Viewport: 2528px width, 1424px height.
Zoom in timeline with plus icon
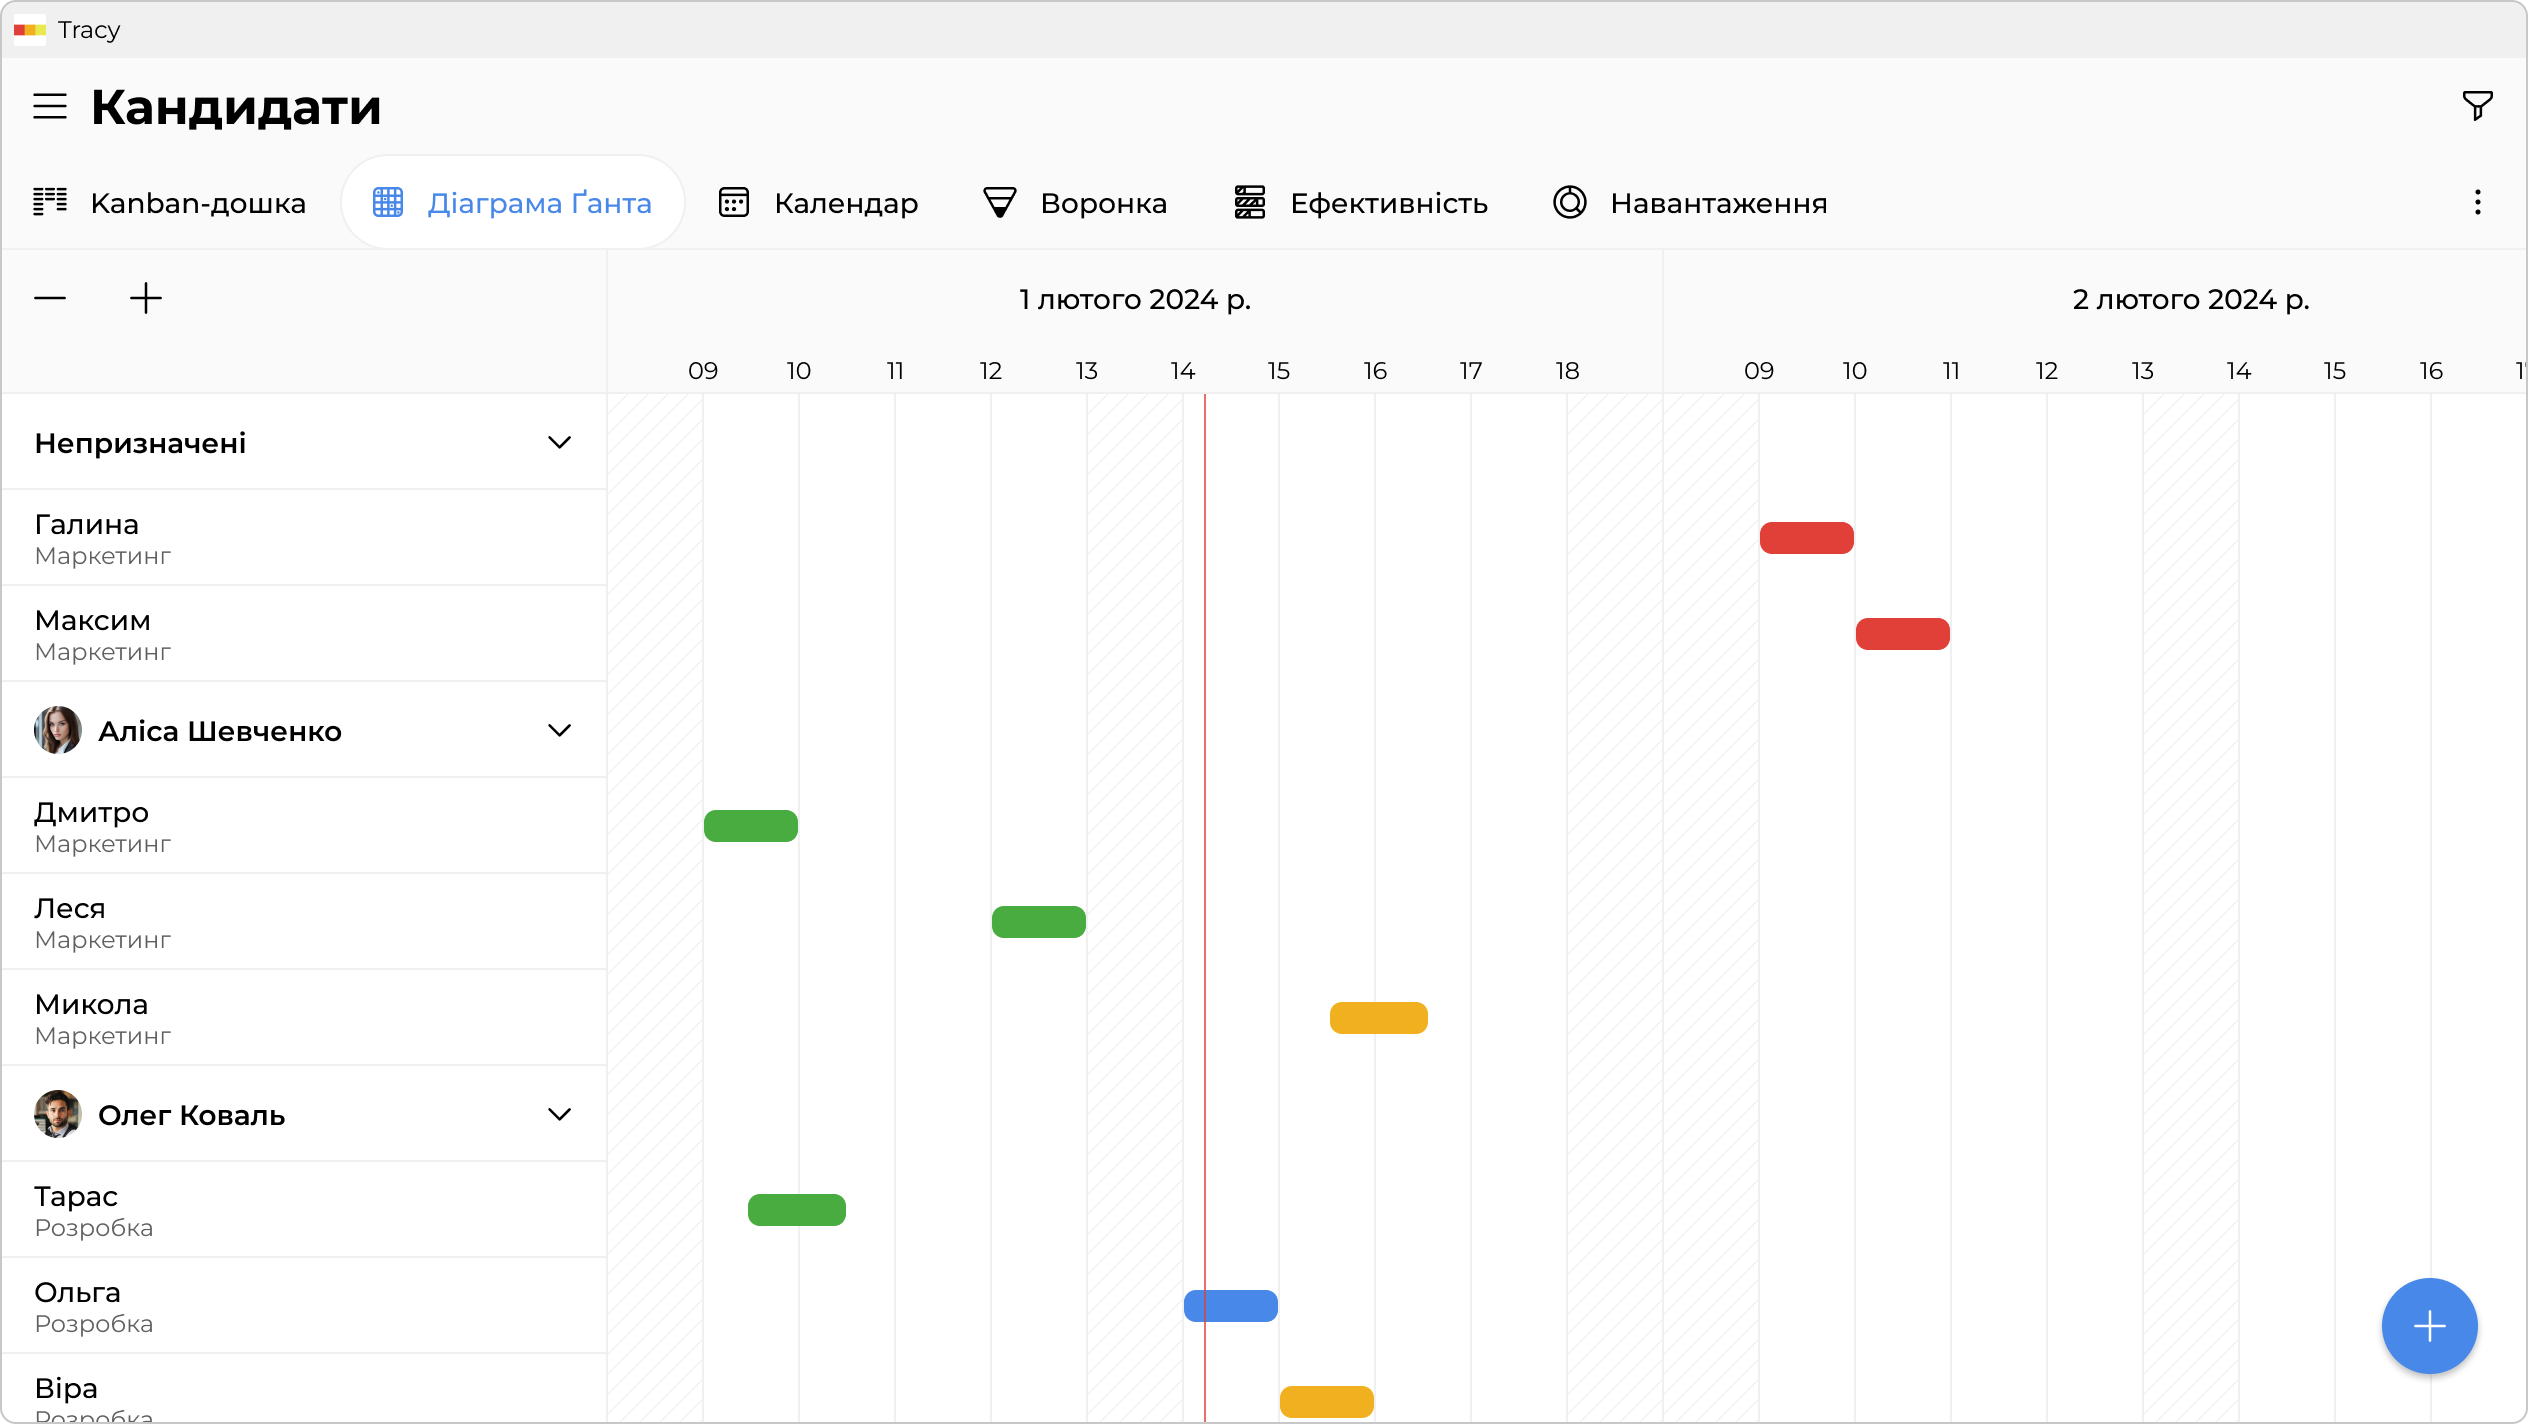[146, 298]
